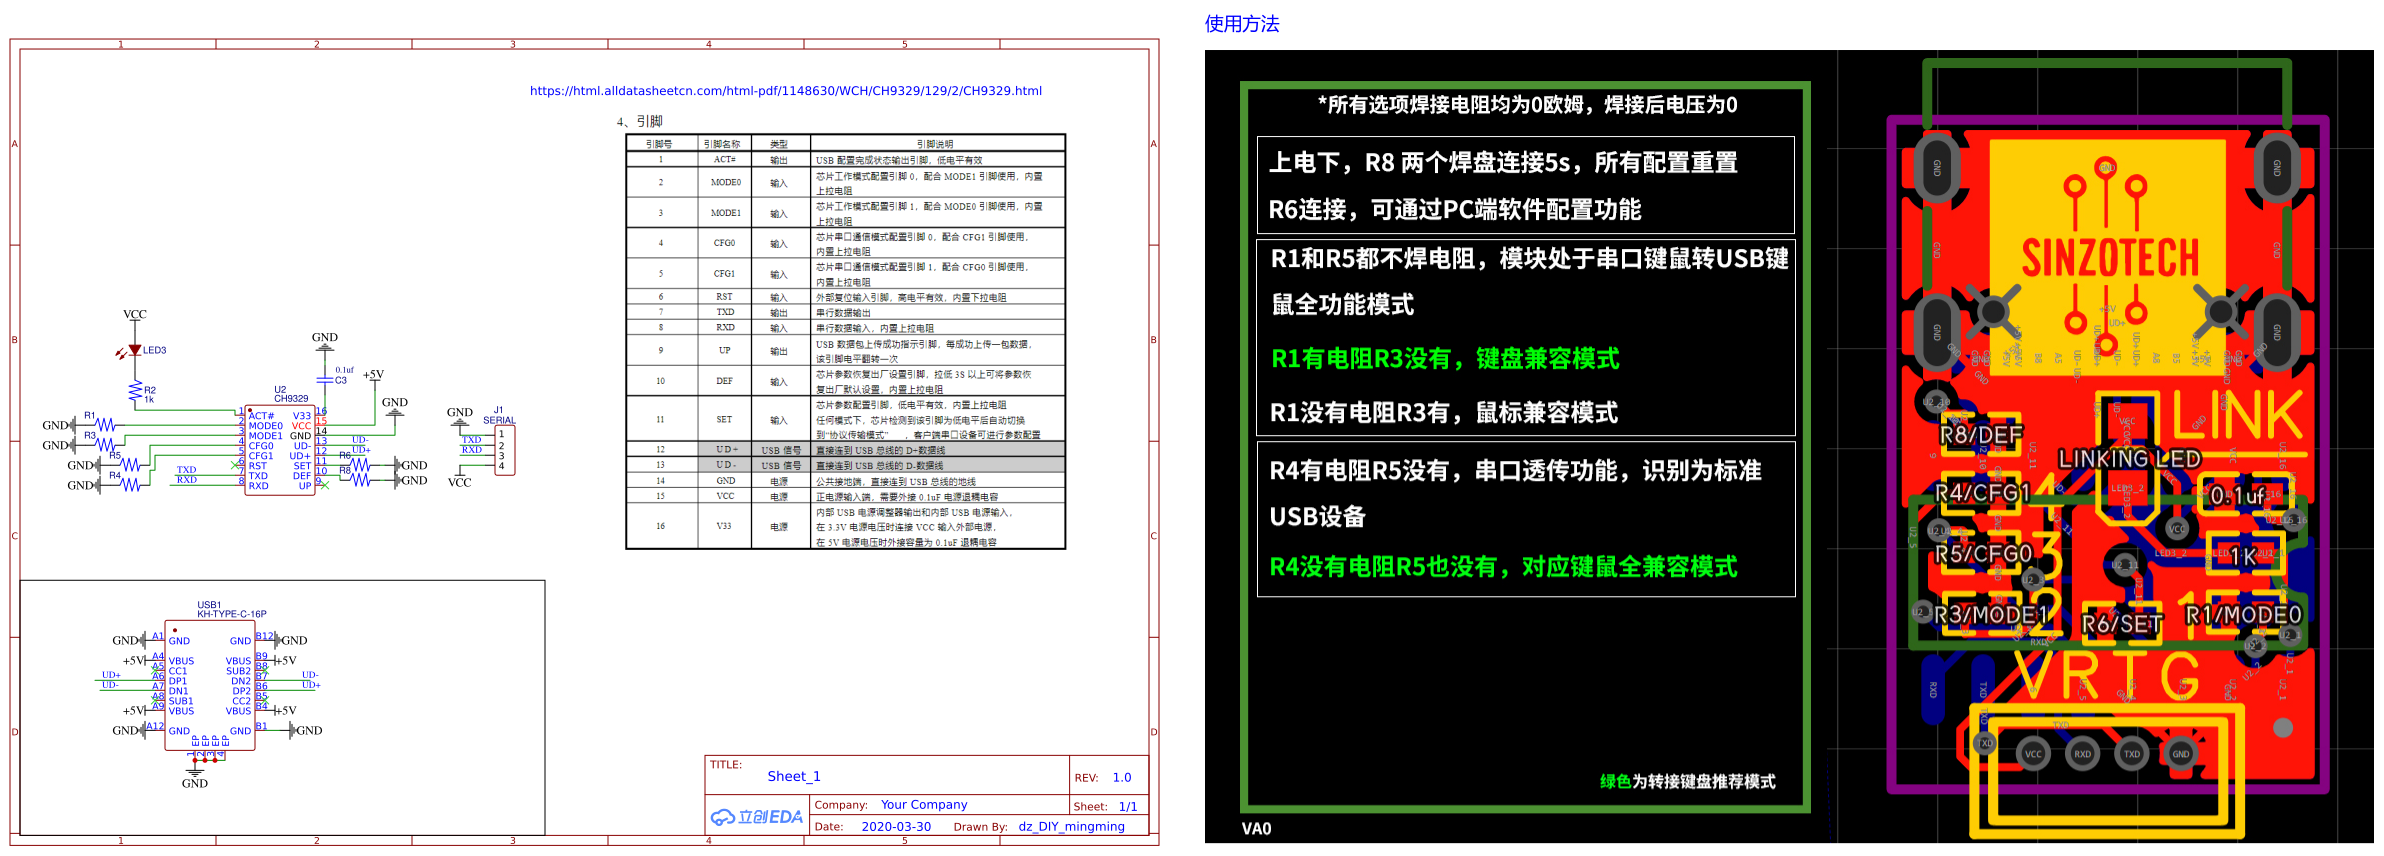Click the LINKING LED label on PCB
Viewport: 2384px width, 856px height.
2129,459
